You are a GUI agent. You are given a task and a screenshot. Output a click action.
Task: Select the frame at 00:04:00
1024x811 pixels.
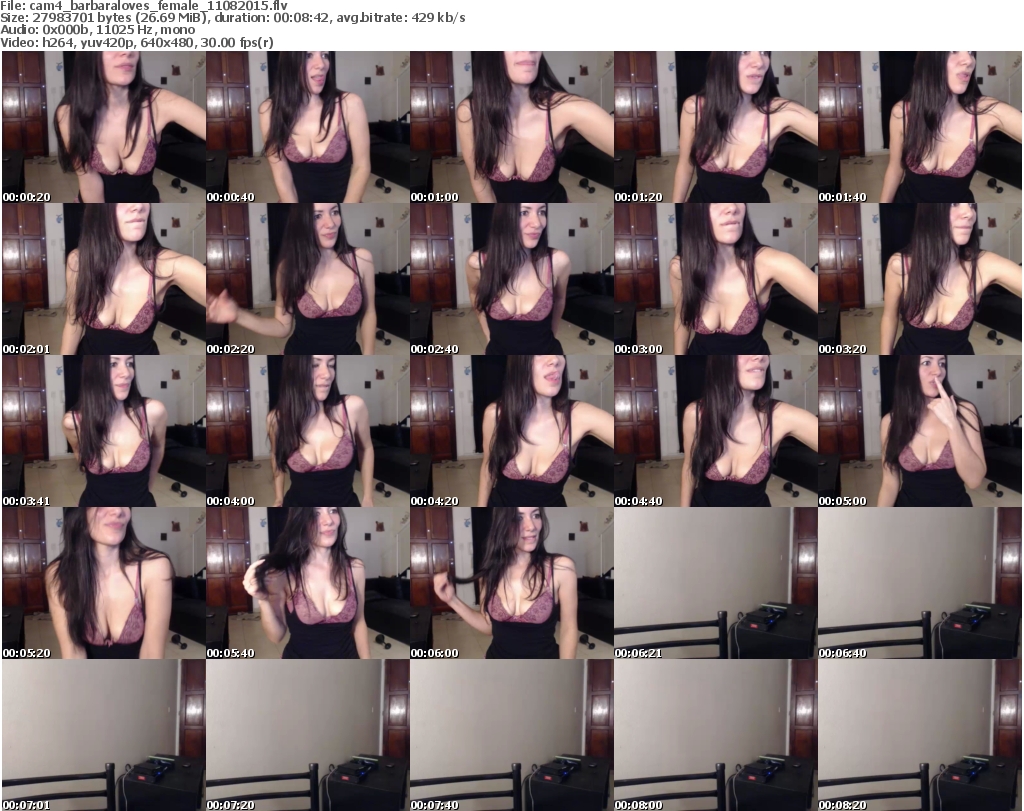coord(308,431)
